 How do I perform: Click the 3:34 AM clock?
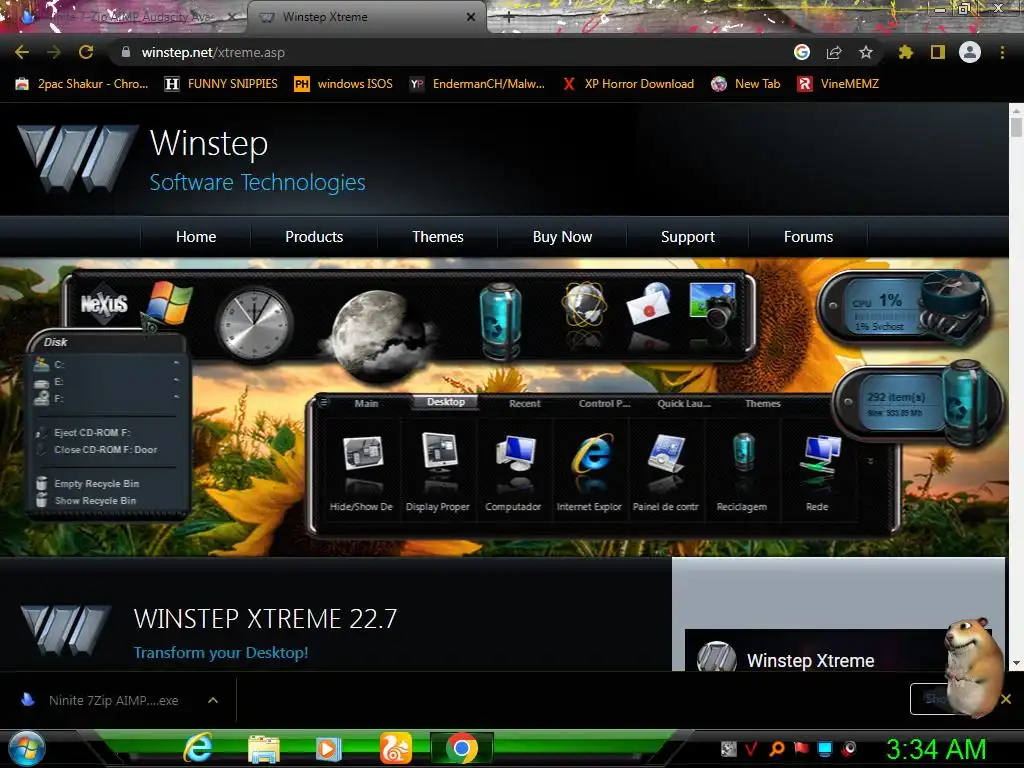point(936,749)
